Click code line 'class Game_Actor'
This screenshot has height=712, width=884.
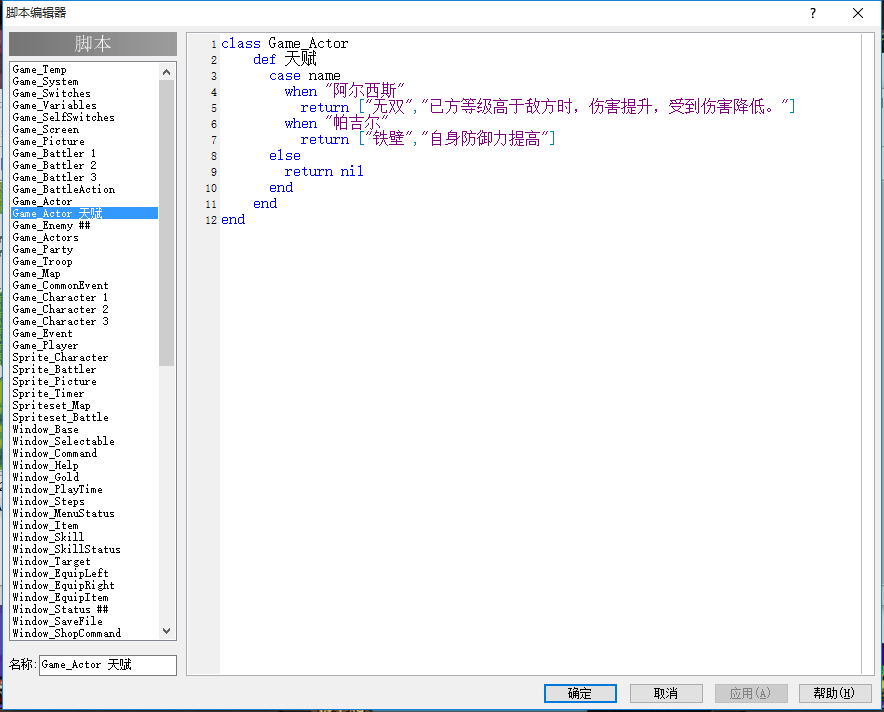[x=285, y=43]
